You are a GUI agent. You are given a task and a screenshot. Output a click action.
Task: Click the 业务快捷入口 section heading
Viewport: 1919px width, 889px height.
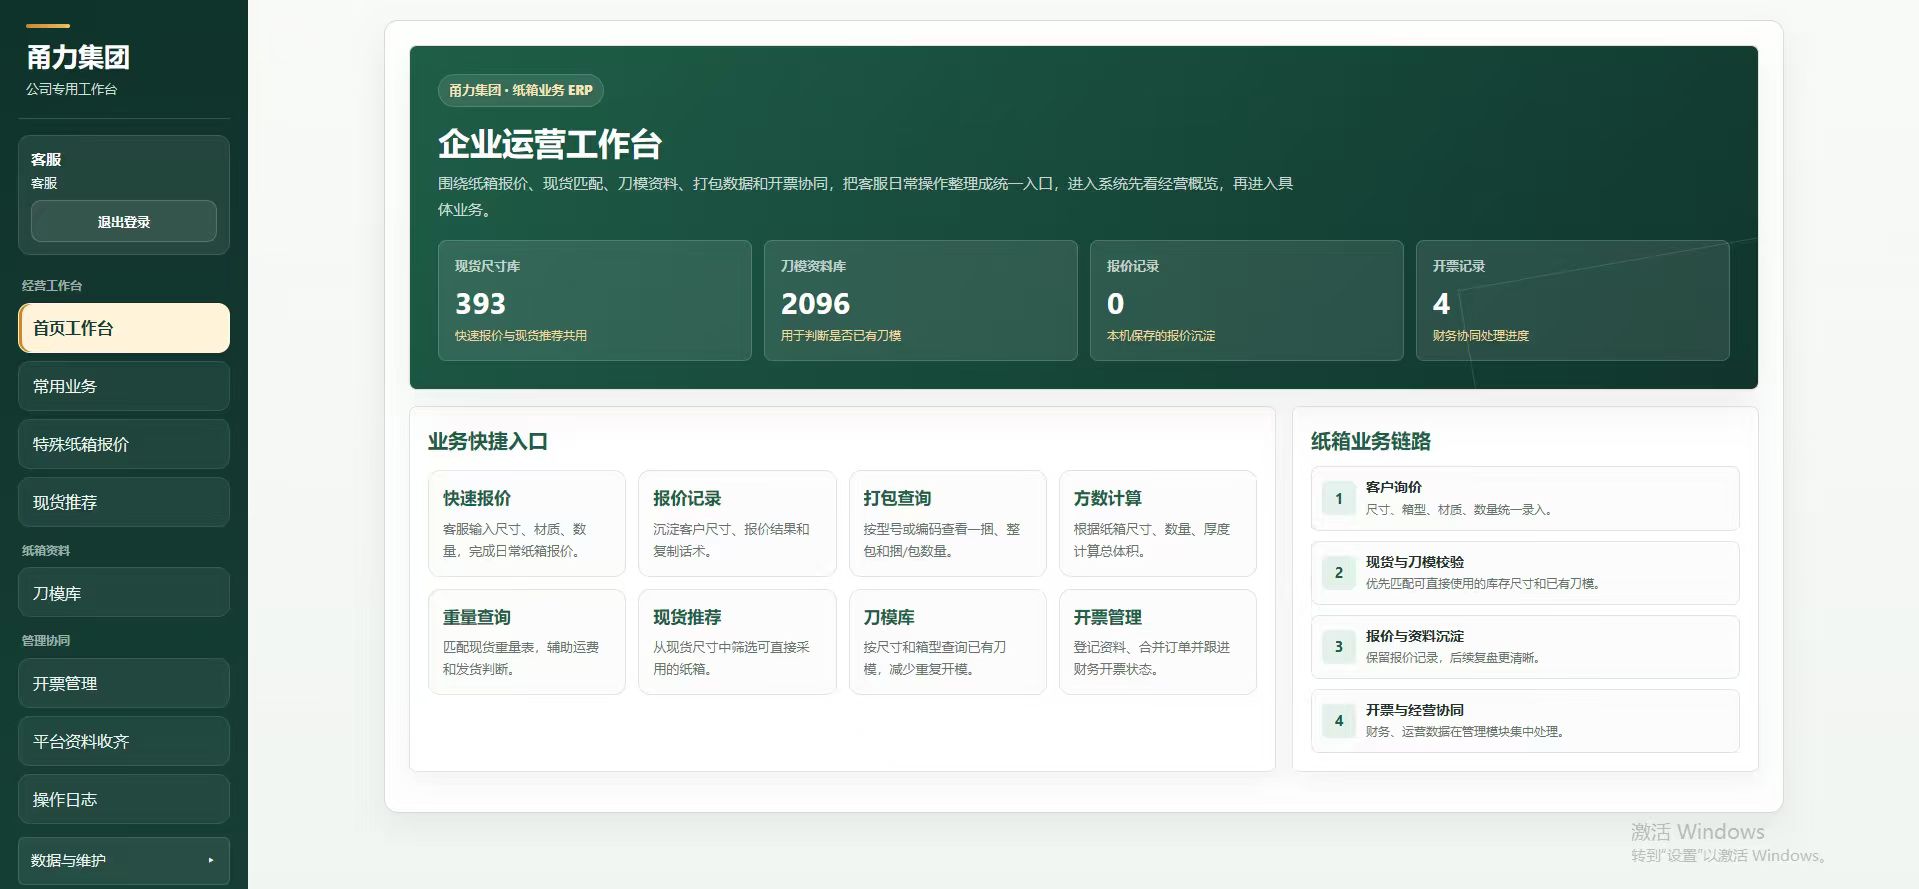[x=488, y=442]
